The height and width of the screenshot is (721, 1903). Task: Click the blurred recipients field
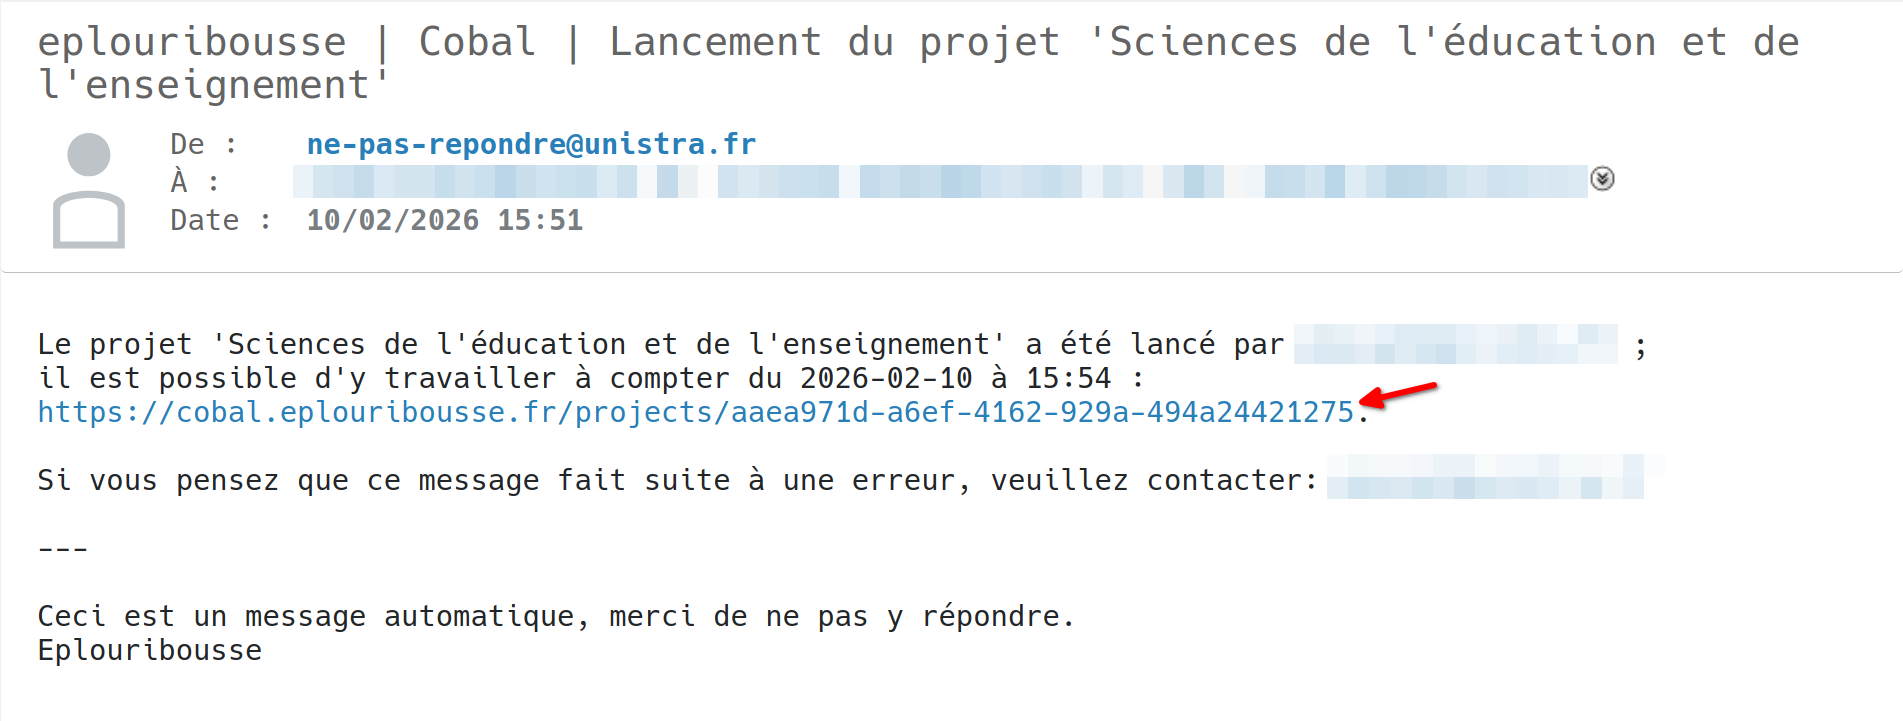tap(939, 182)
